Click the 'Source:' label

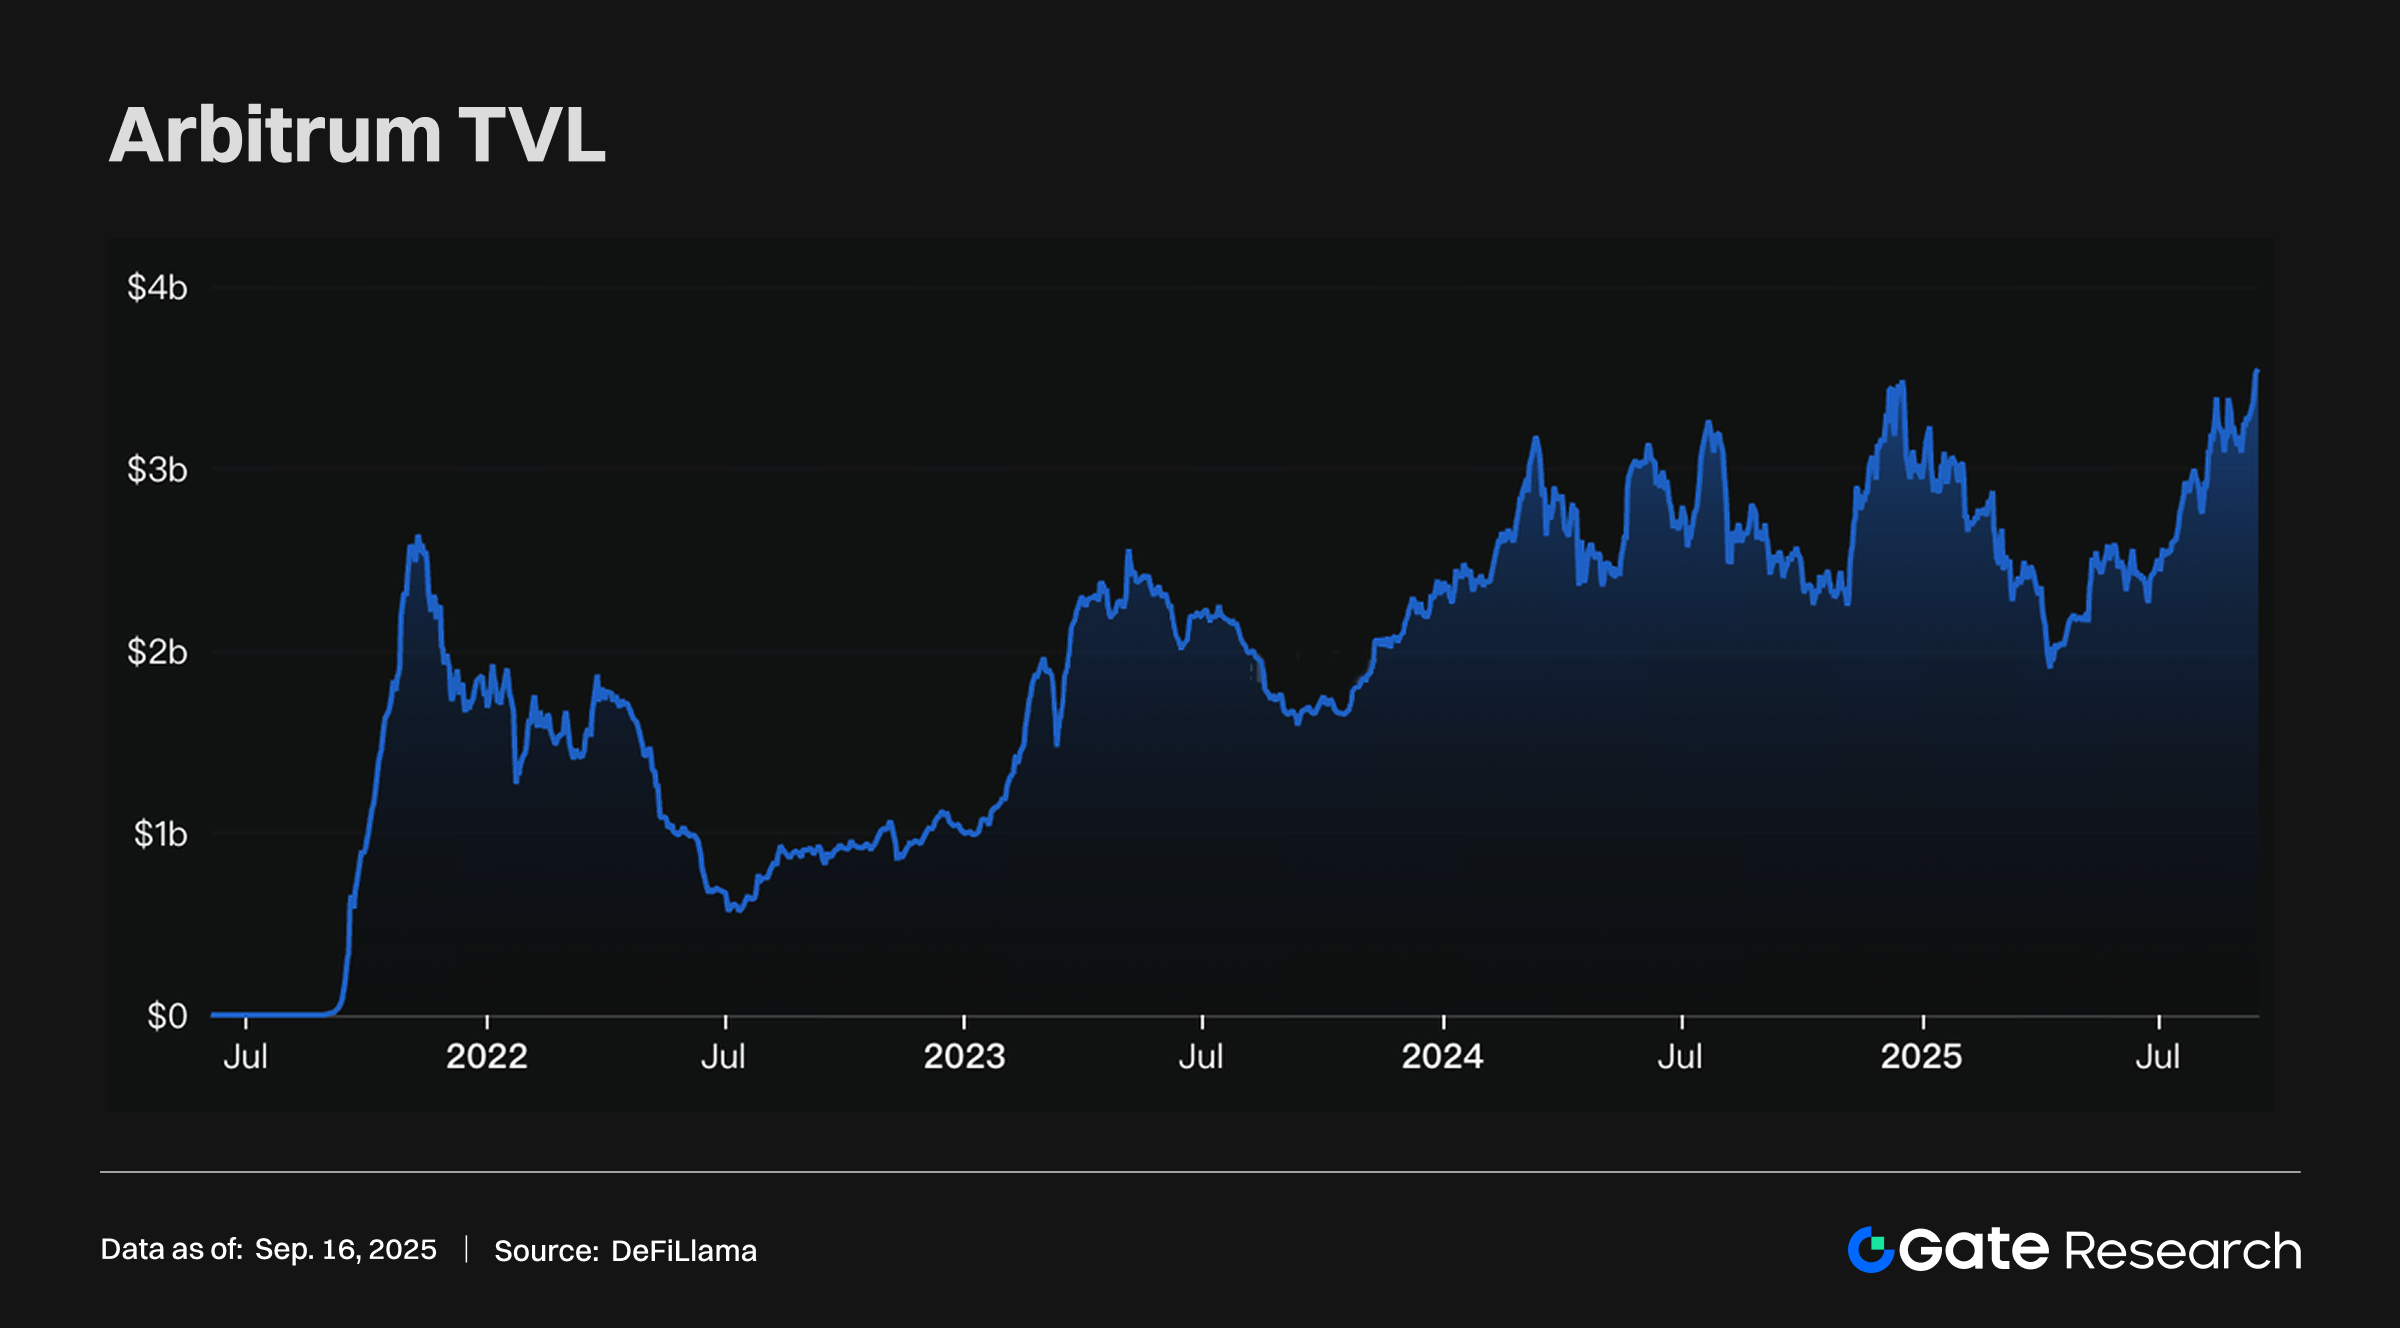pyautogui.click(x=546, y=1251)
